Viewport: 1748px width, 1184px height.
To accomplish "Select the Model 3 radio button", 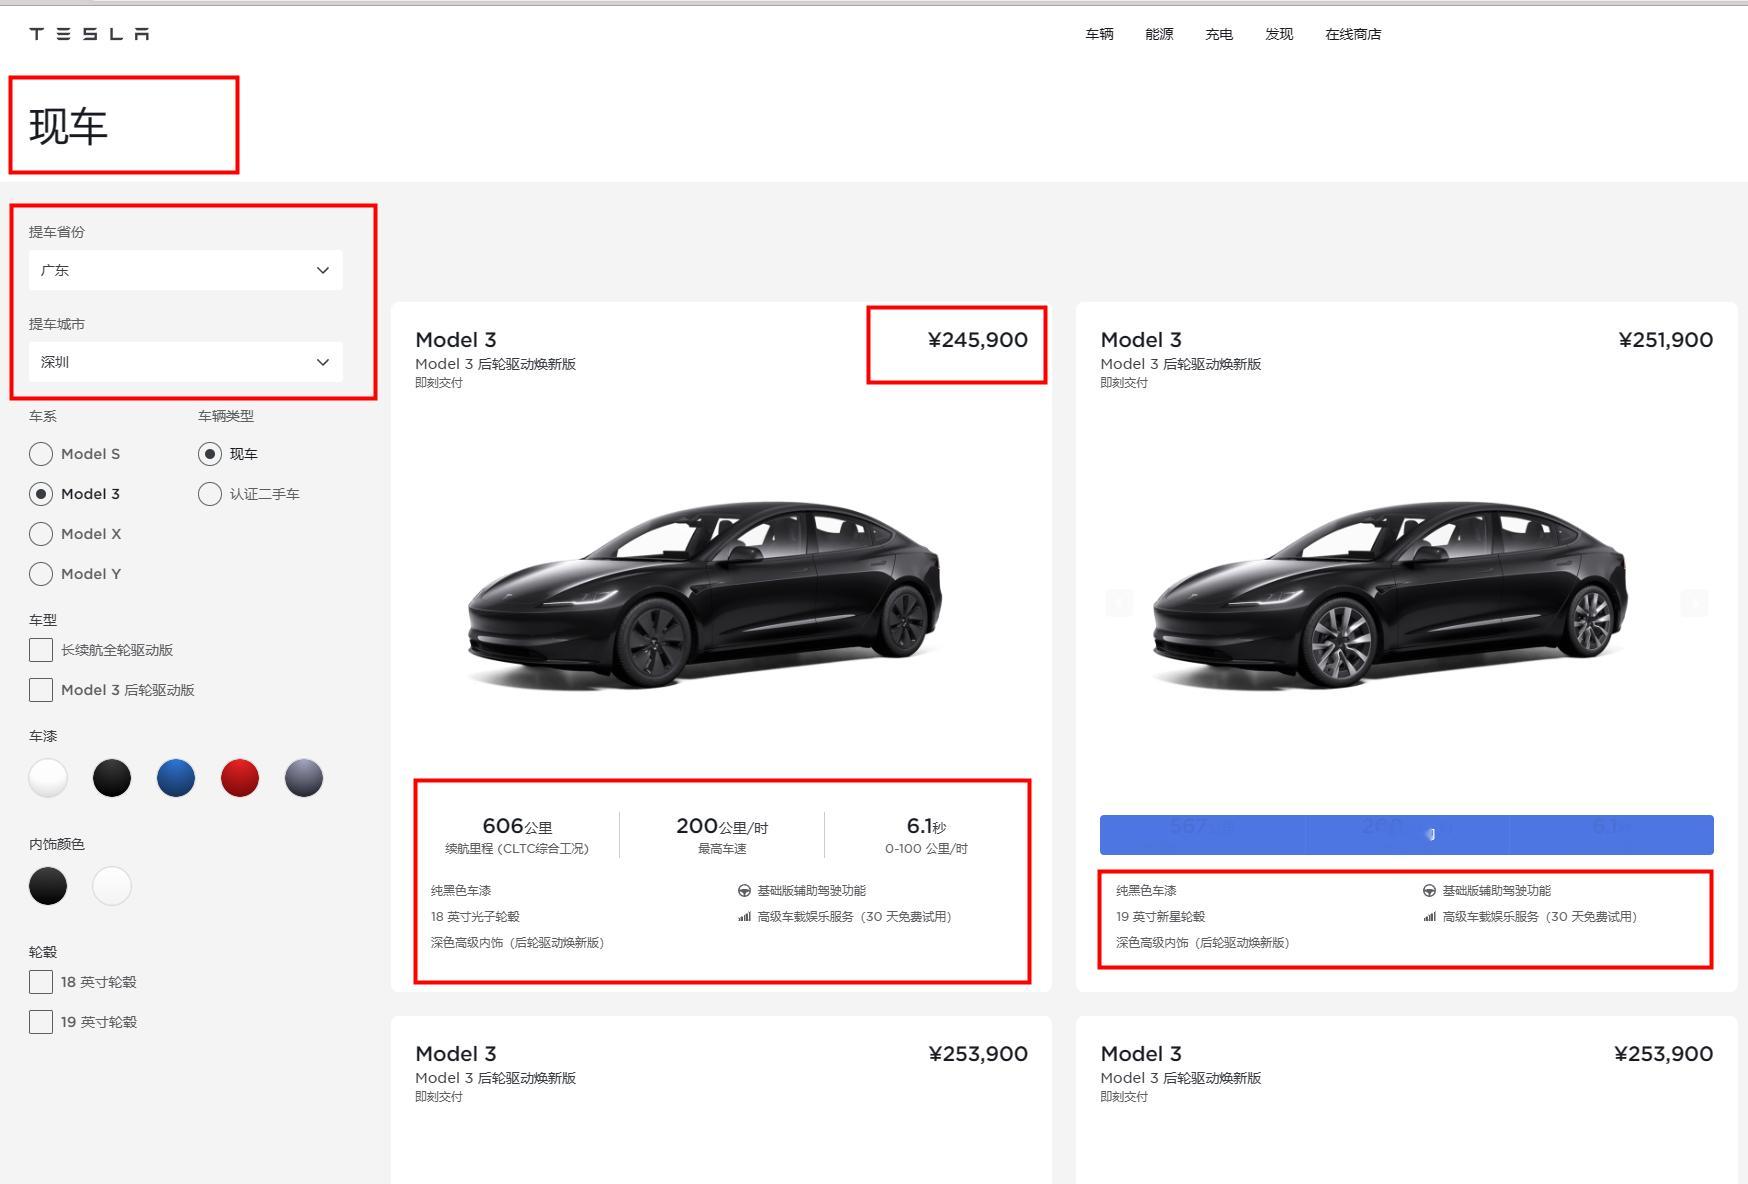I will (41, 494).
